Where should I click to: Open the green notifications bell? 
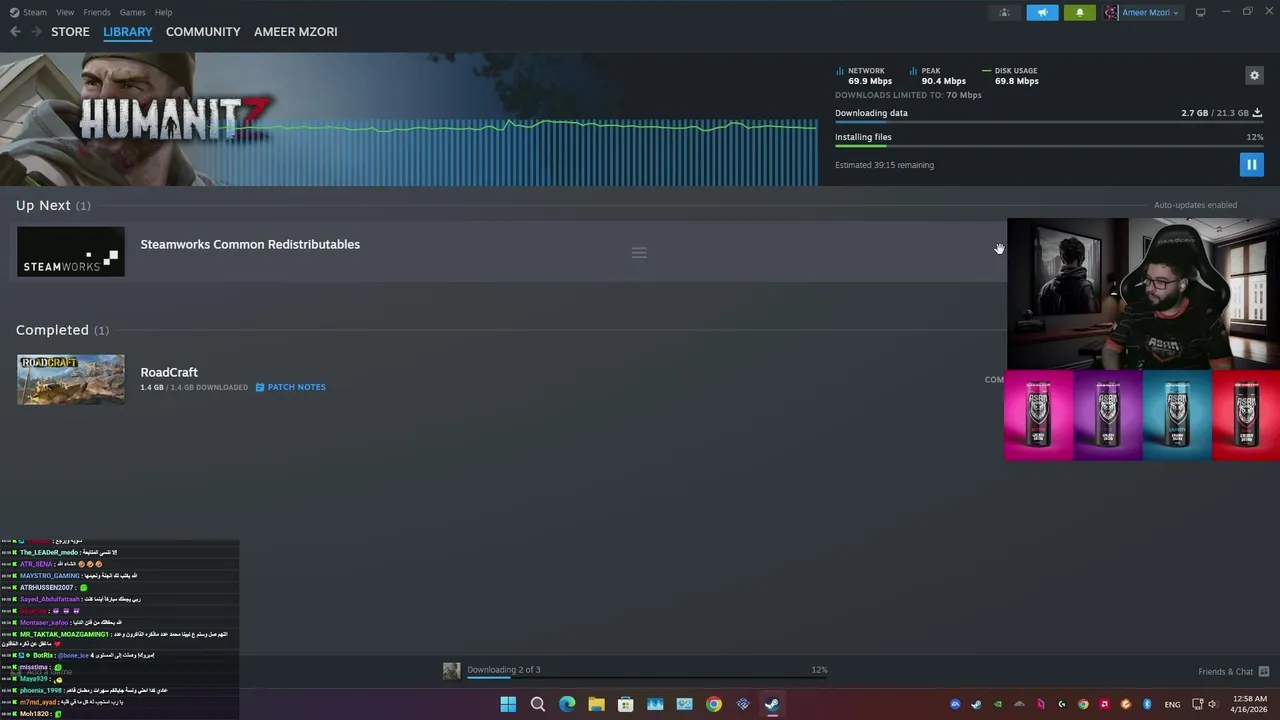tap(1079, 12)
